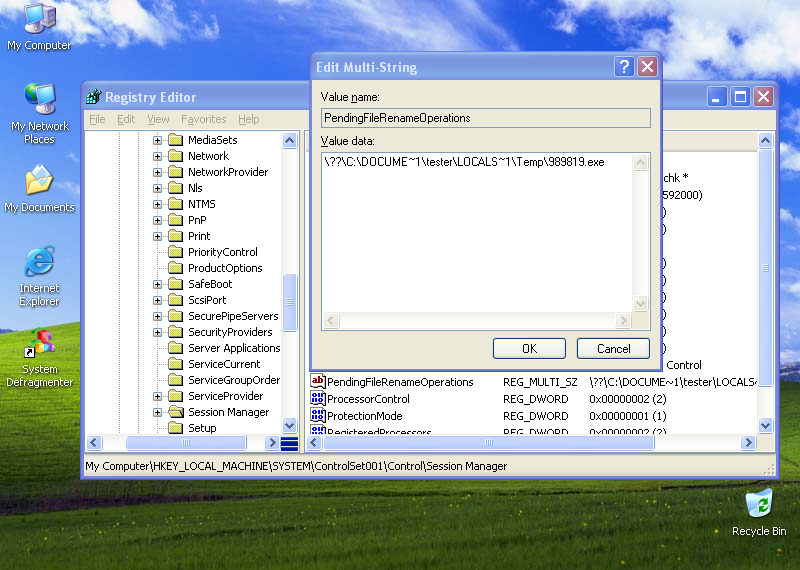Click MediaSets folder icon

tap(176, 139)
